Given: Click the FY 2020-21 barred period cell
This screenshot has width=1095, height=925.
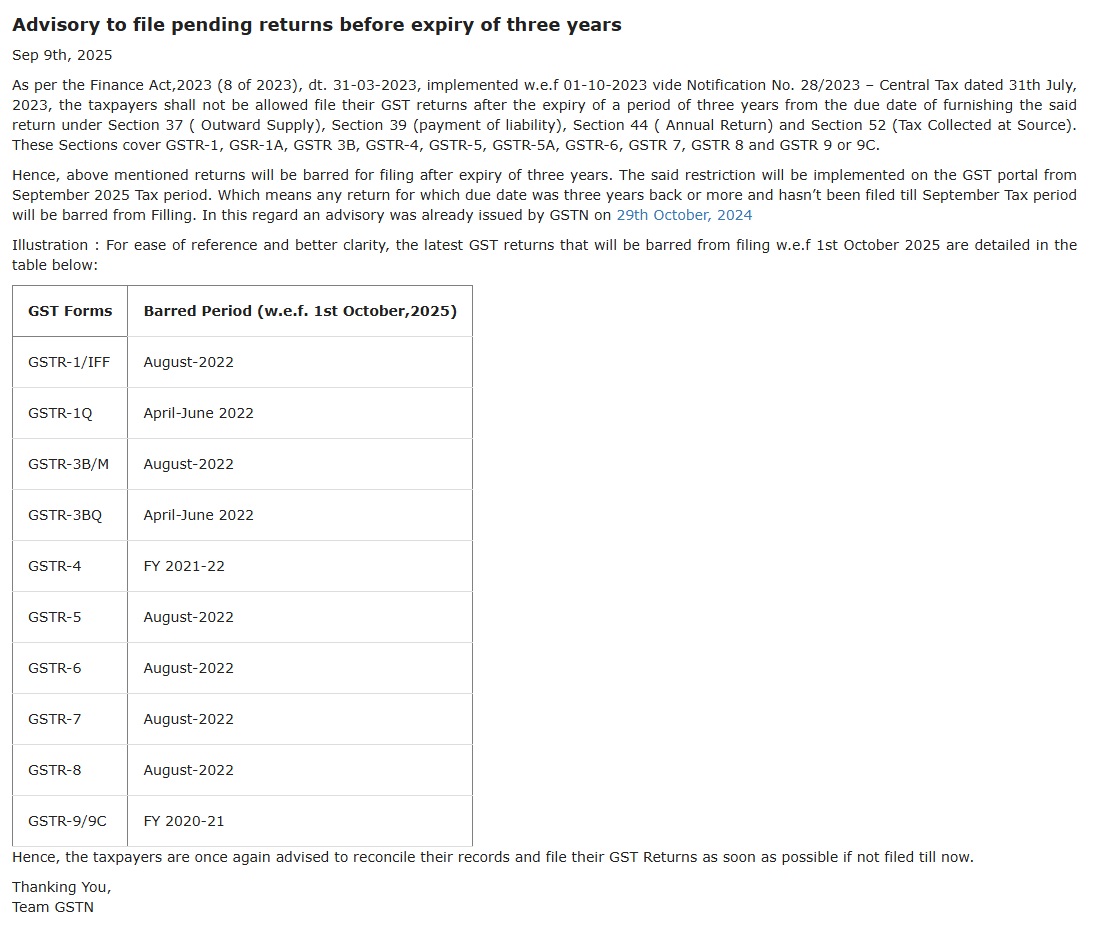Looking at the screenshot, I should coord(184,821).
